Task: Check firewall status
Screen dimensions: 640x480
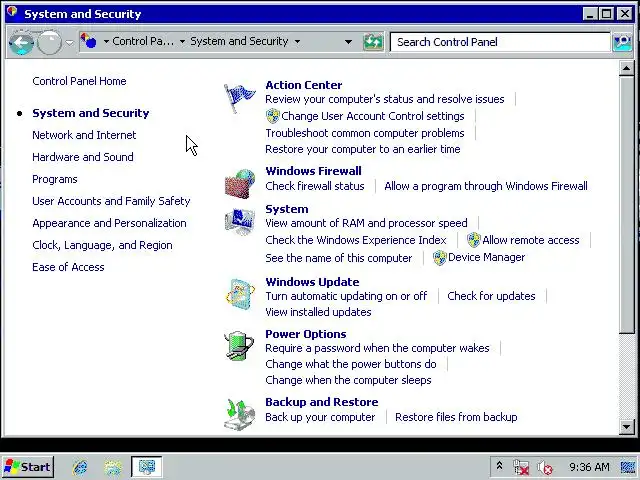Action: coord(315,186)
